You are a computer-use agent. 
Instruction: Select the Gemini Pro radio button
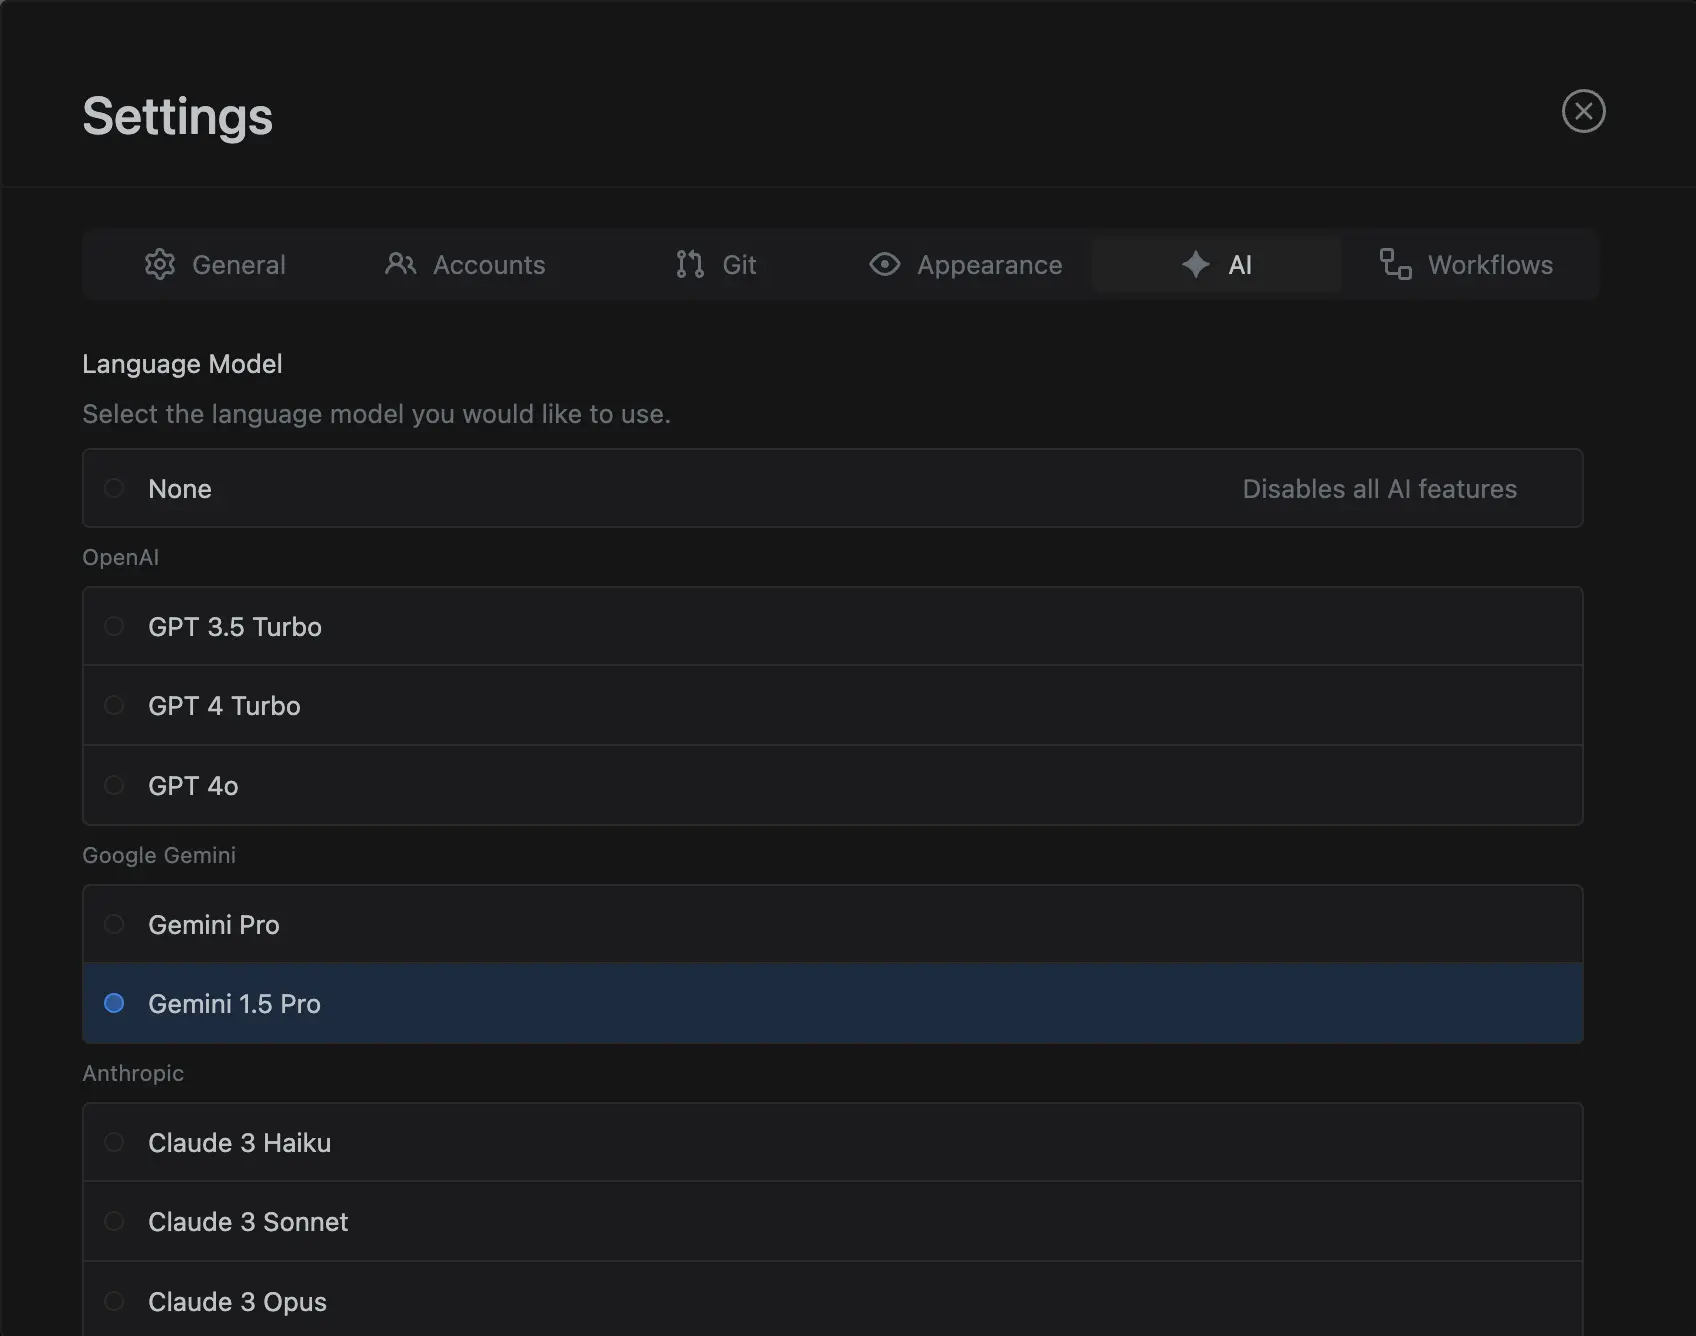click(114, 924)
